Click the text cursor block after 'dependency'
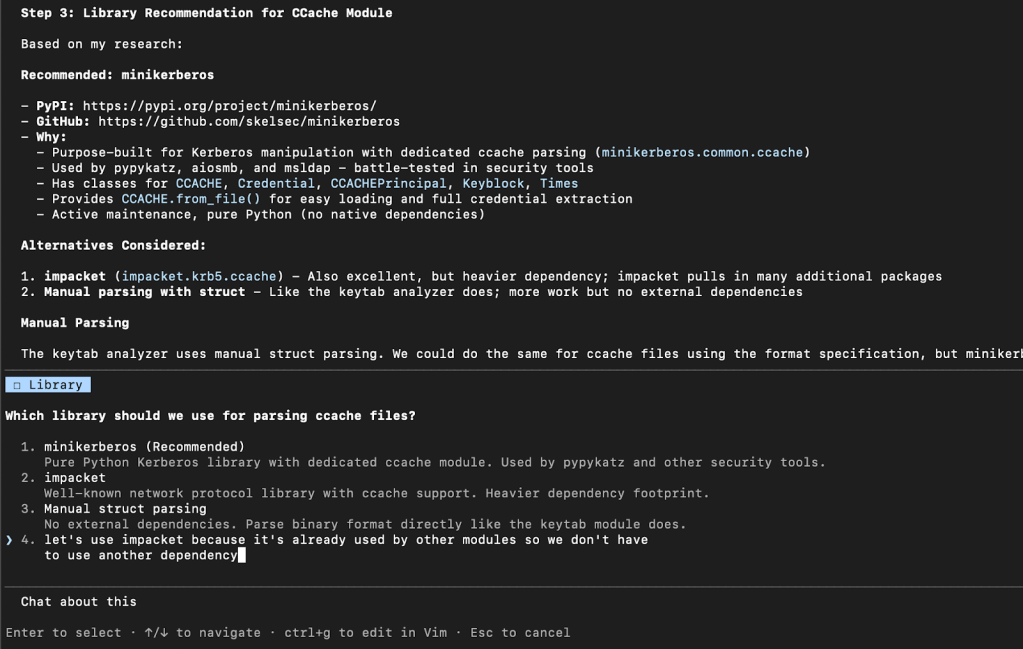The height and width of the screenshot is (649, 1023). click(x=241, y=555)
